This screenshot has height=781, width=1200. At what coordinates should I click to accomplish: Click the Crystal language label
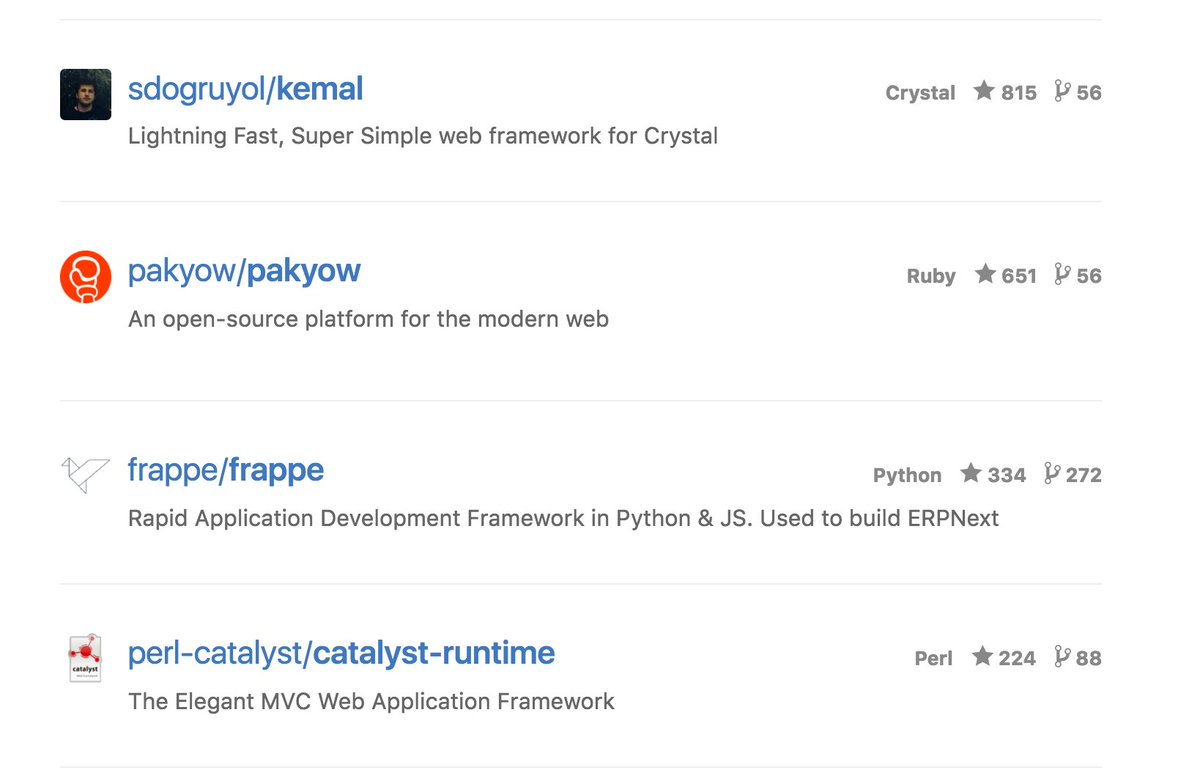pyautogui.click(x=920, y=93)
